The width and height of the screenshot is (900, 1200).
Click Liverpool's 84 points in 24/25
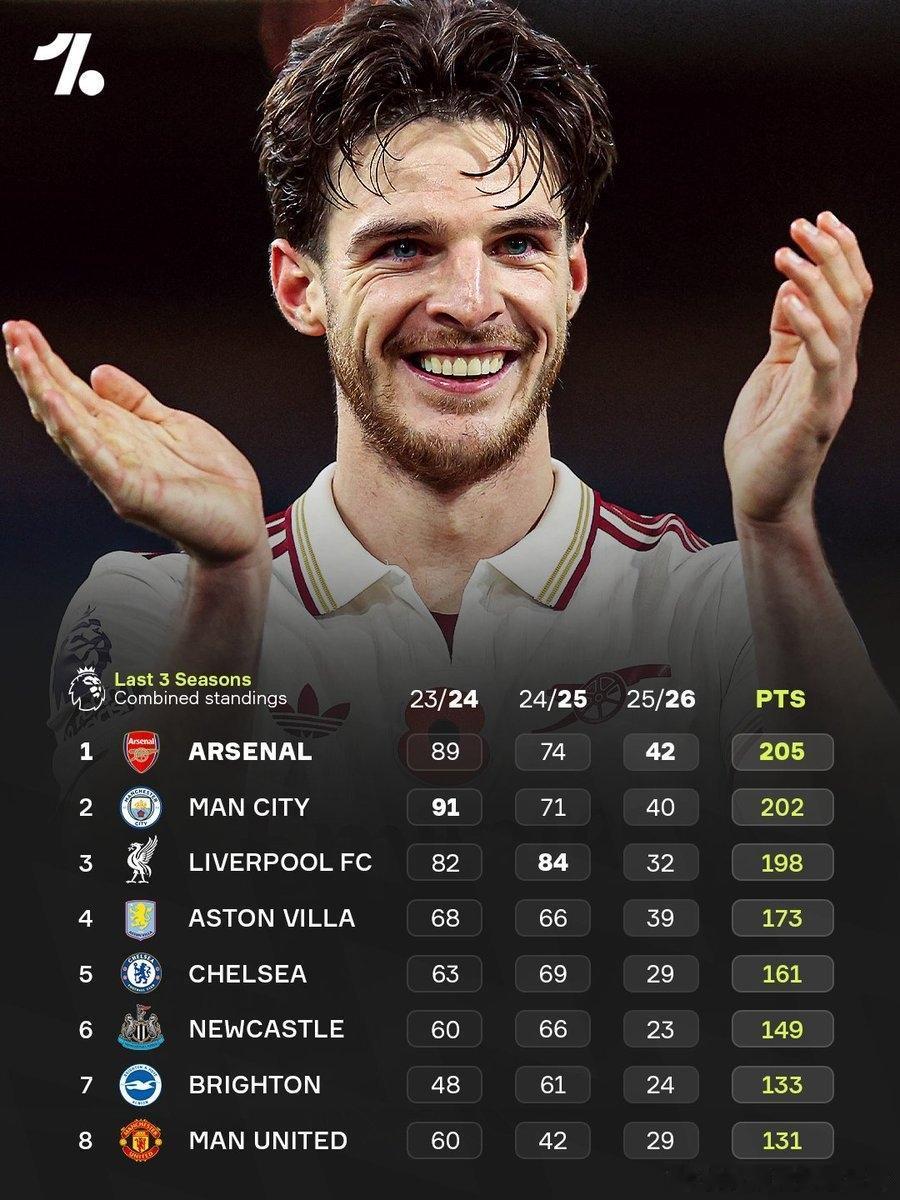[553, 862]
